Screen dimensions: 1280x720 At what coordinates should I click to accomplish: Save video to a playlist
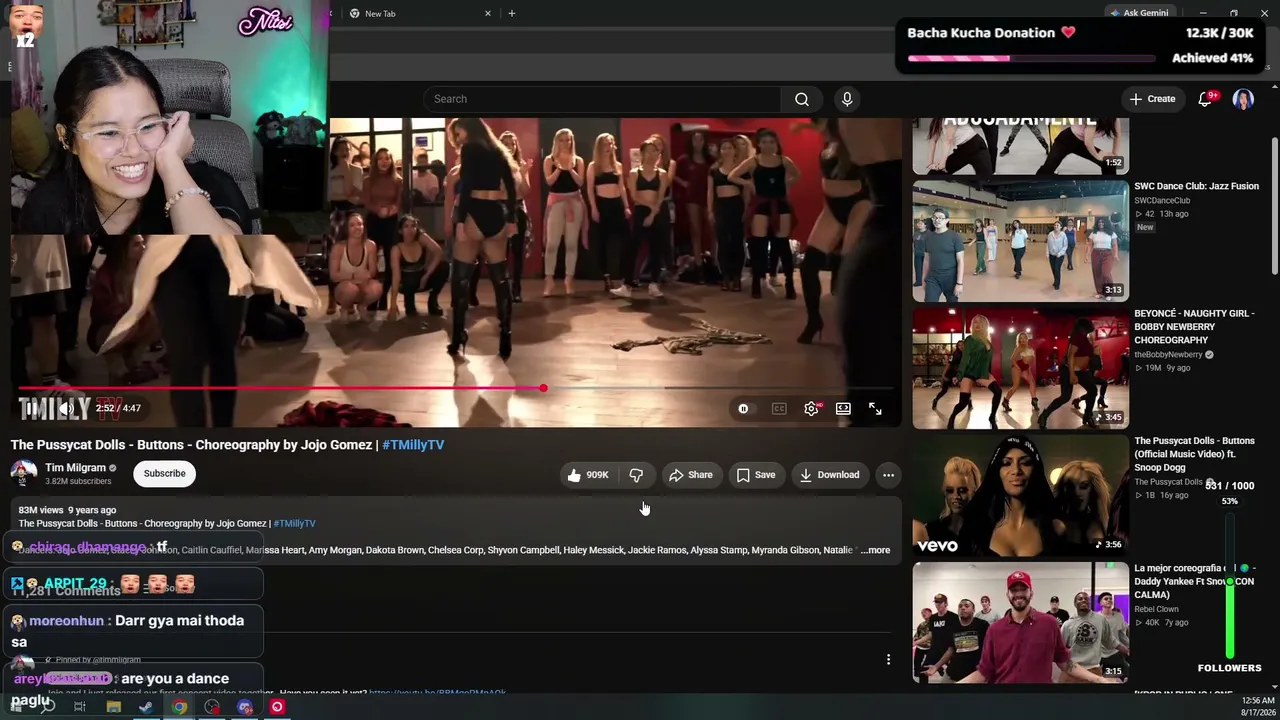[x=756, y=475]
